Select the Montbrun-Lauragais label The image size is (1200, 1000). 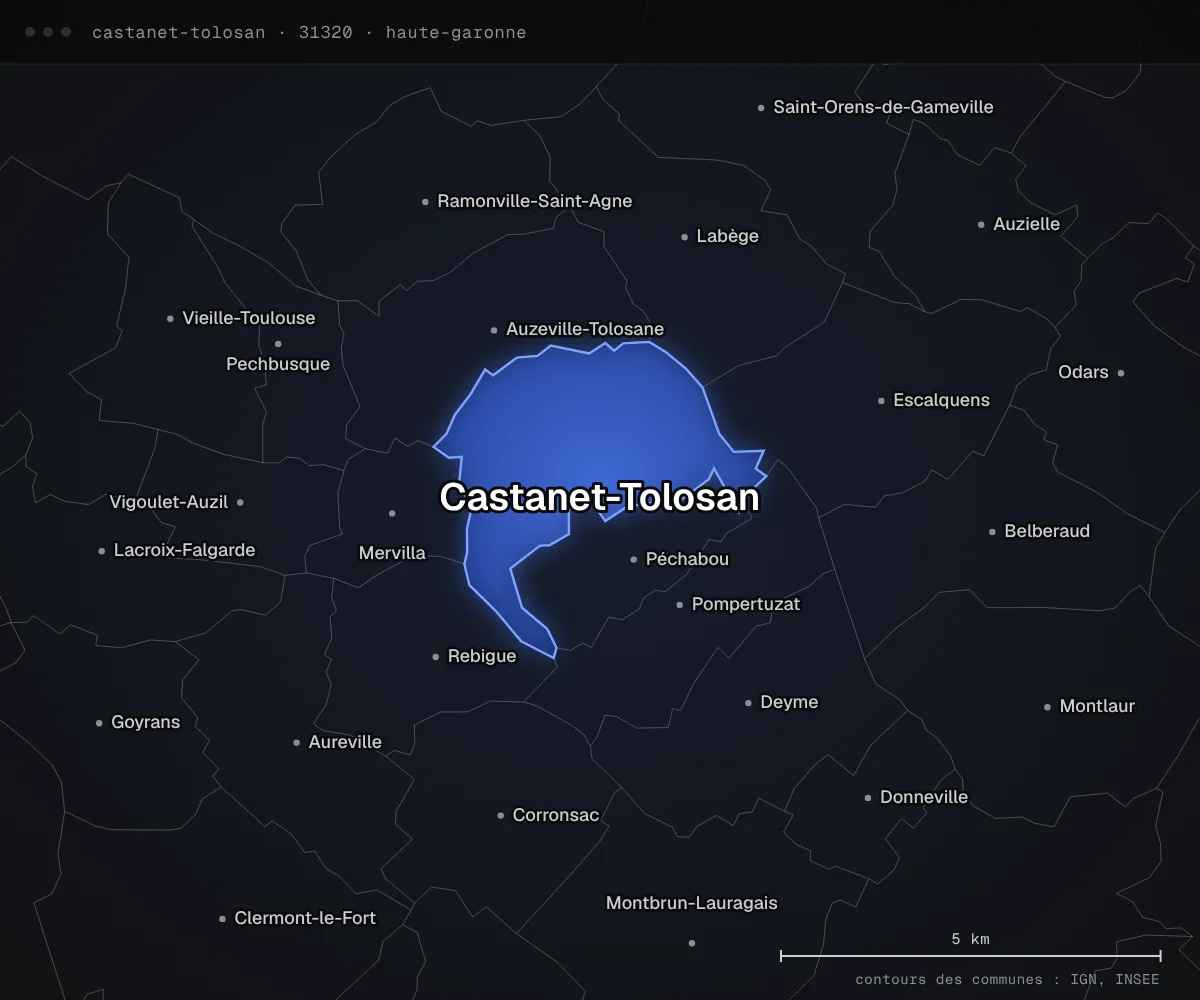click(x=691, y=903)
